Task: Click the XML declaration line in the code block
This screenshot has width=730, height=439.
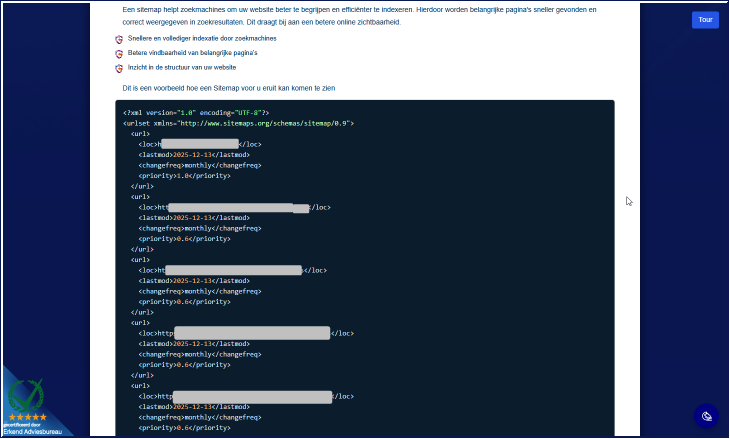Action: click(x=196, y=113)
